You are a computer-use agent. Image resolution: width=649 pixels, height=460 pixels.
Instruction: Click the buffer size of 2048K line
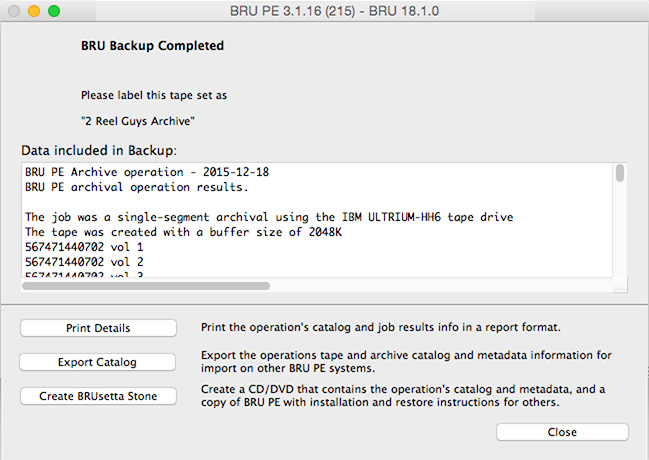(x=183, y=232)
